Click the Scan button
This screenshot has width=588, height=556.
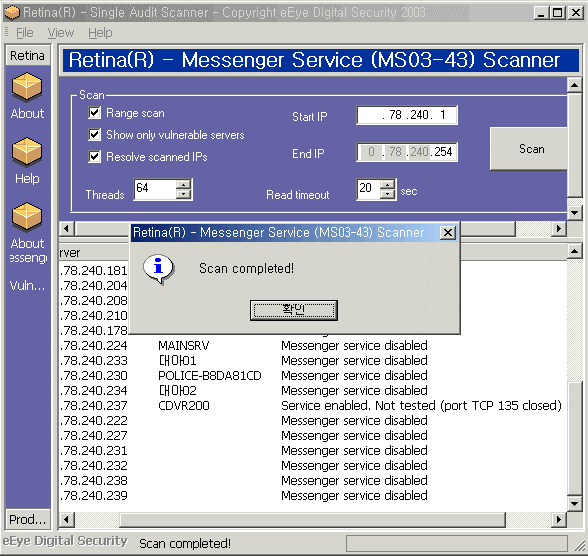coord(529,149)
